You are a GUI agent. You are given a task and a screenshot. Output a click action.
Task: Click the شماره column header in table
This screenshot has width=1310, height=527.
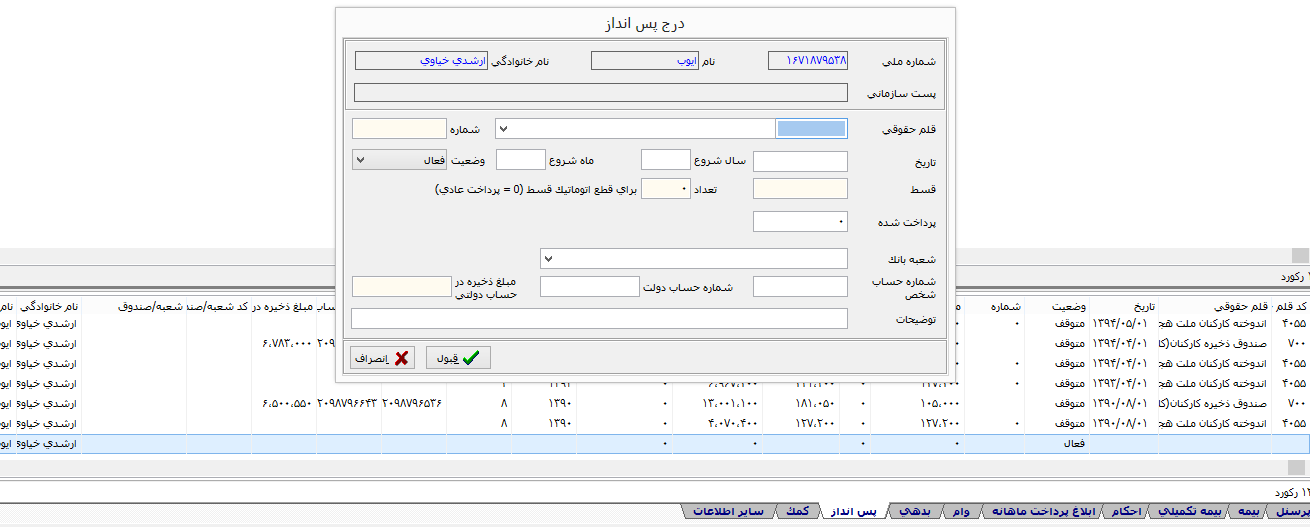point(1007,306)
